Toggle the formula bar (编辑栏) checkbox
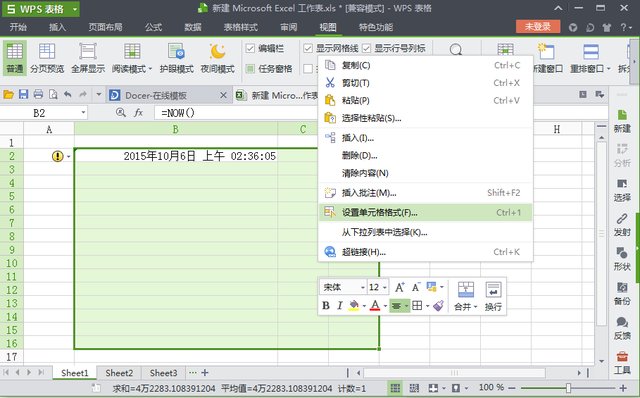Image resolution: width=640 pixels, height=398 pixels. [x=250, y=49]
